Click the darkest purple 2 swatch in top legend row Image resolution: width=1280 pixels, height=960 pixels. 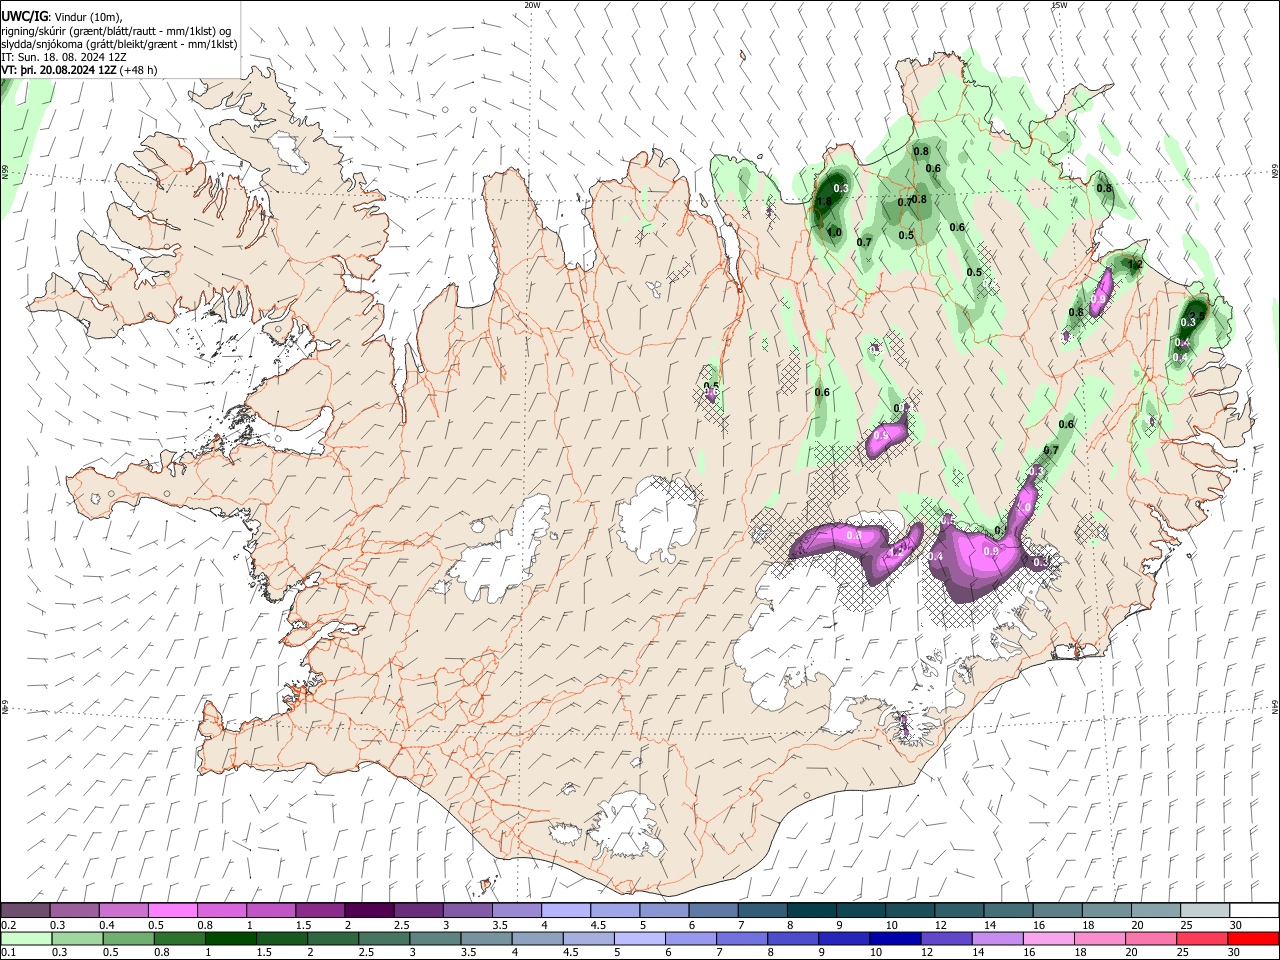coord(368,911)
